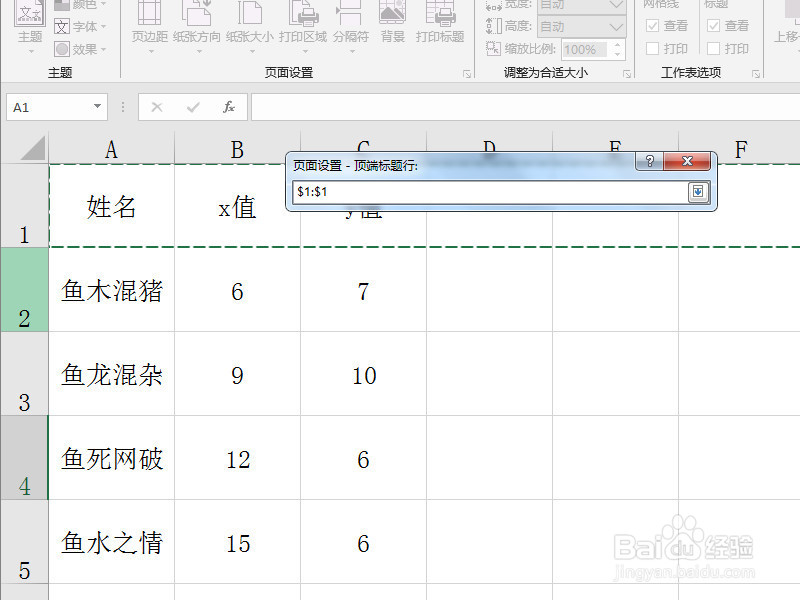This screenshot has height=600, width=800.
Task: Click the formula bar Enter checkmark
Action: (x=193, y=107)
